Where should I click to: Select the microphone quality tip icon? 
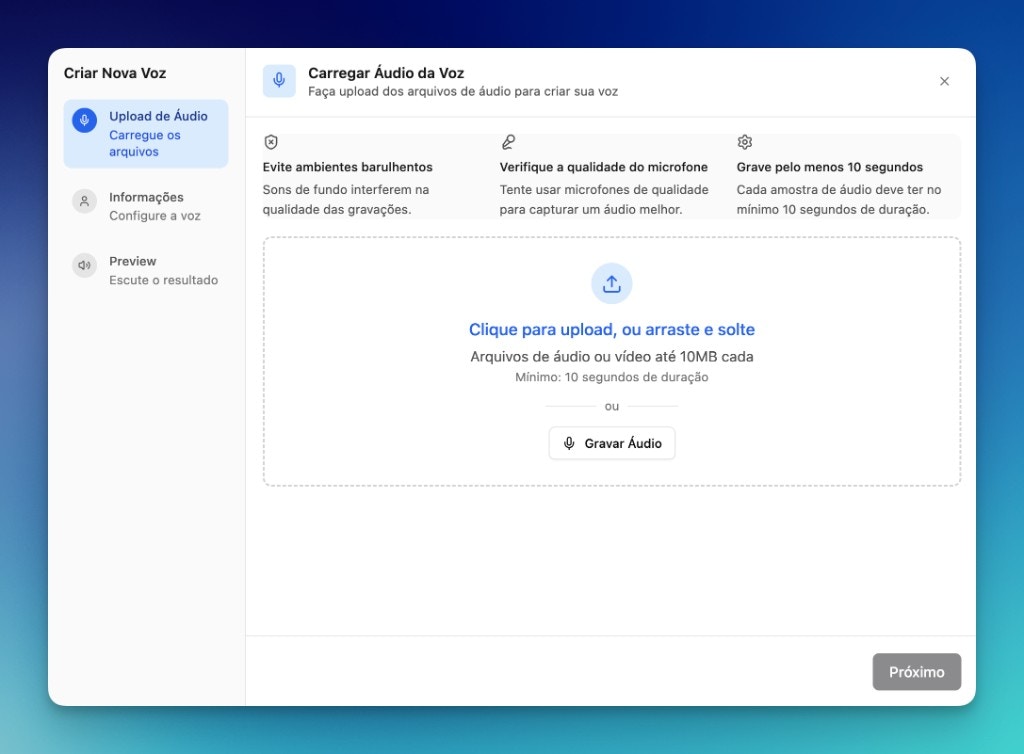[x=508, y=141]
